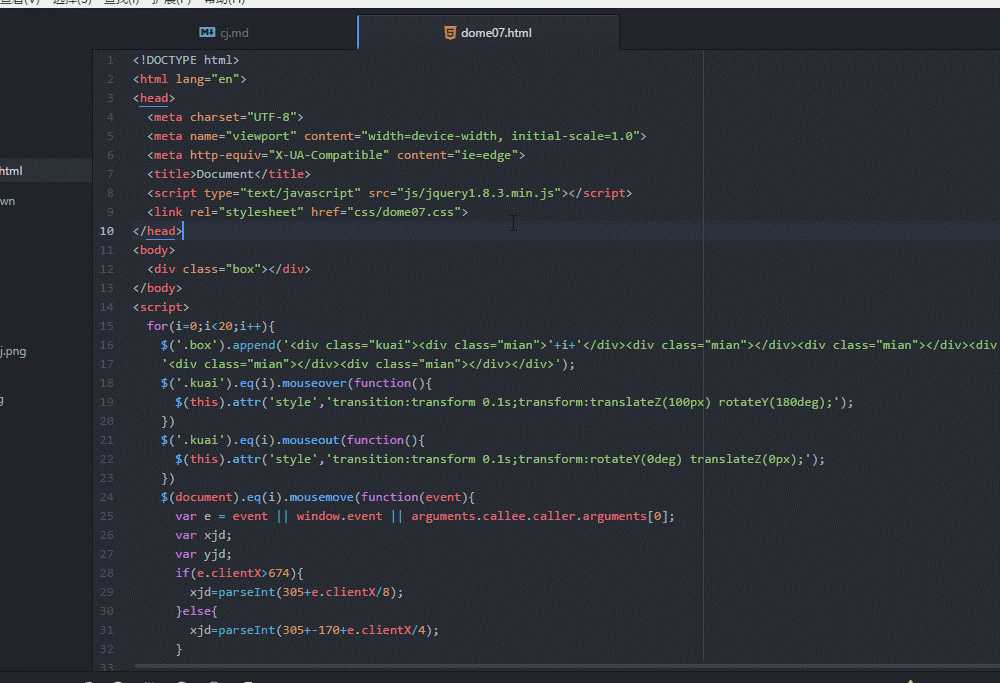Switch to the cj.md tab
Image resolution: width=1000 pixels, height=683 pixels.
coord(224,33)
